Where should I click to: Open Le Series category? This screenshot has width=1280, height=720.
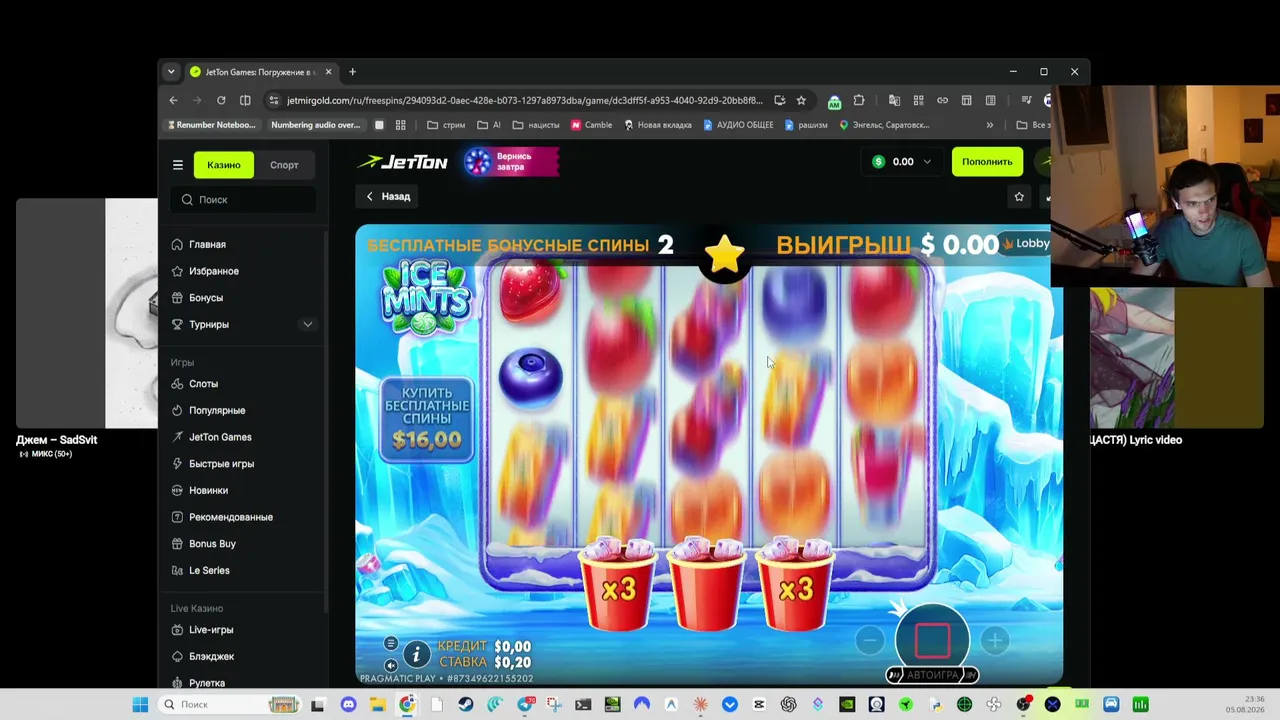209,571
